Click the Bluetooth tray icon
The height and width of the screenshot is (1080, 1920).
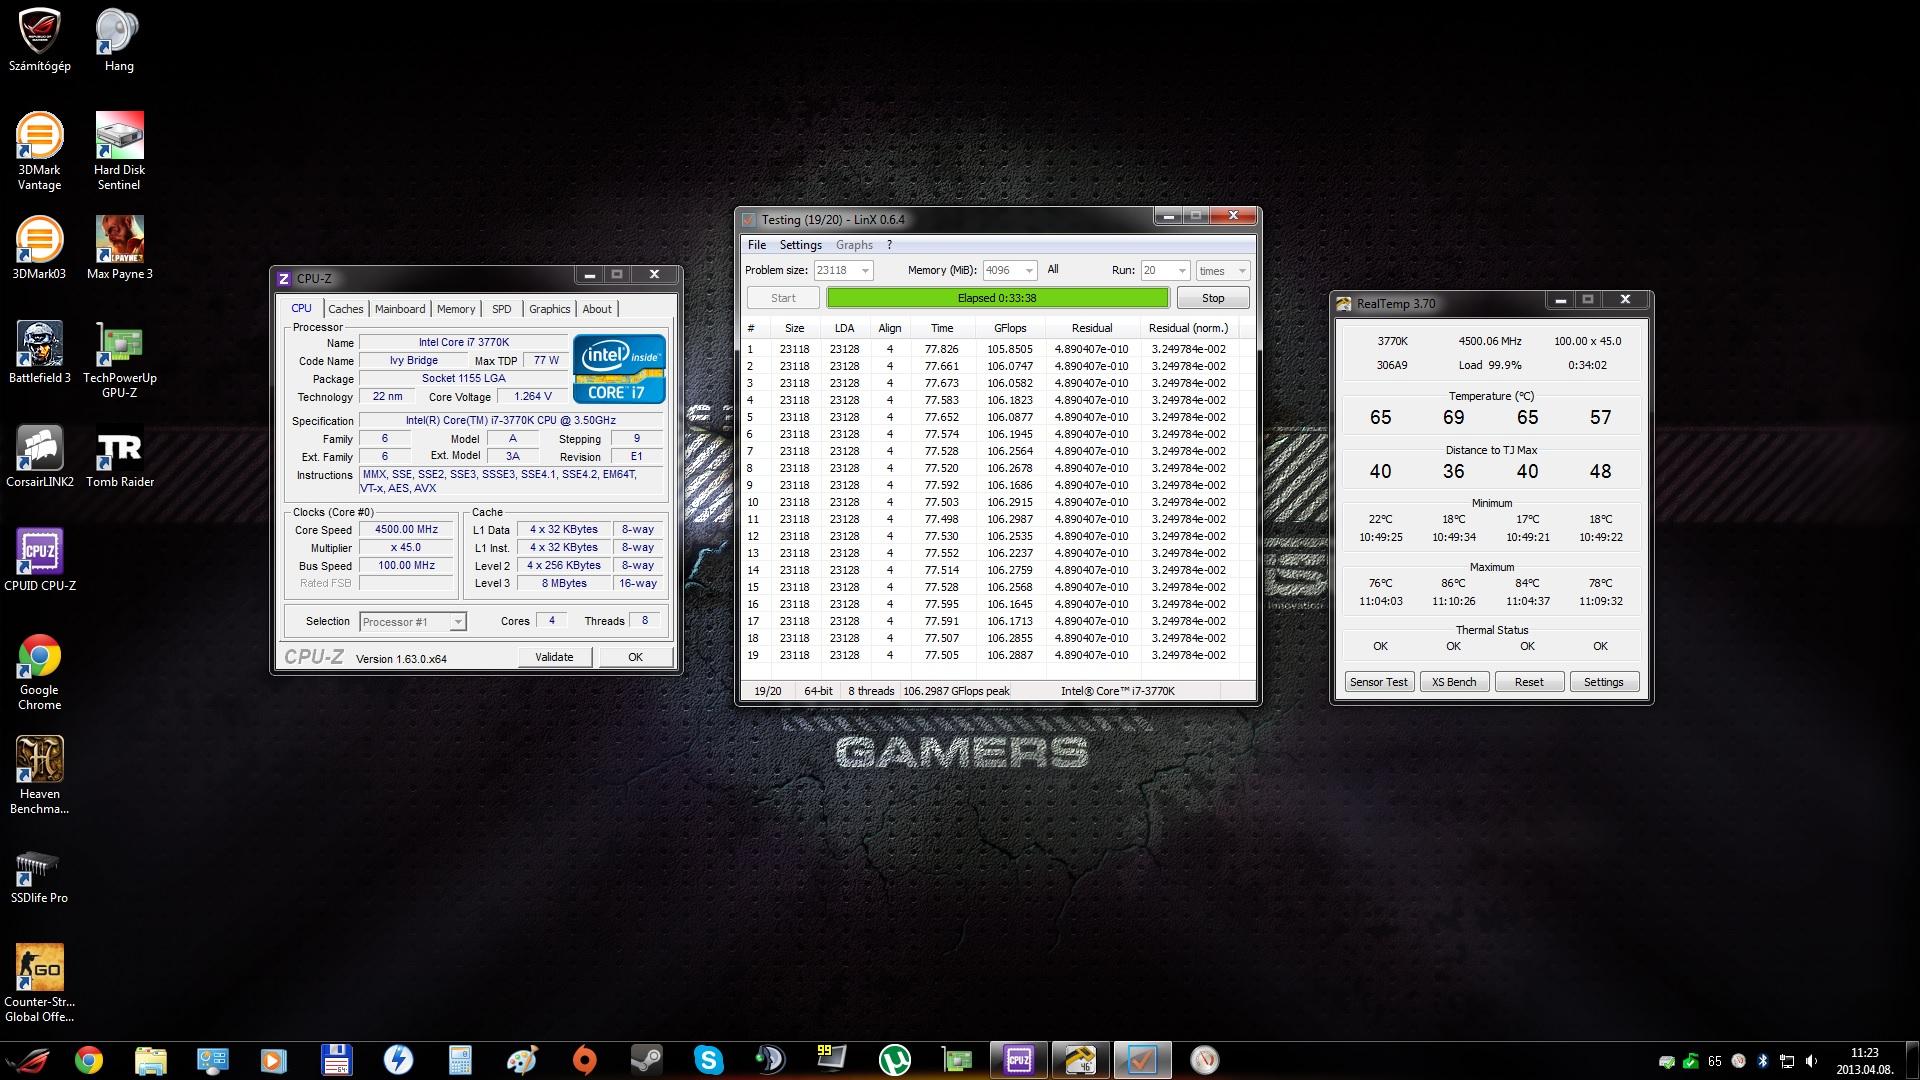[x=1762, y=1061]
